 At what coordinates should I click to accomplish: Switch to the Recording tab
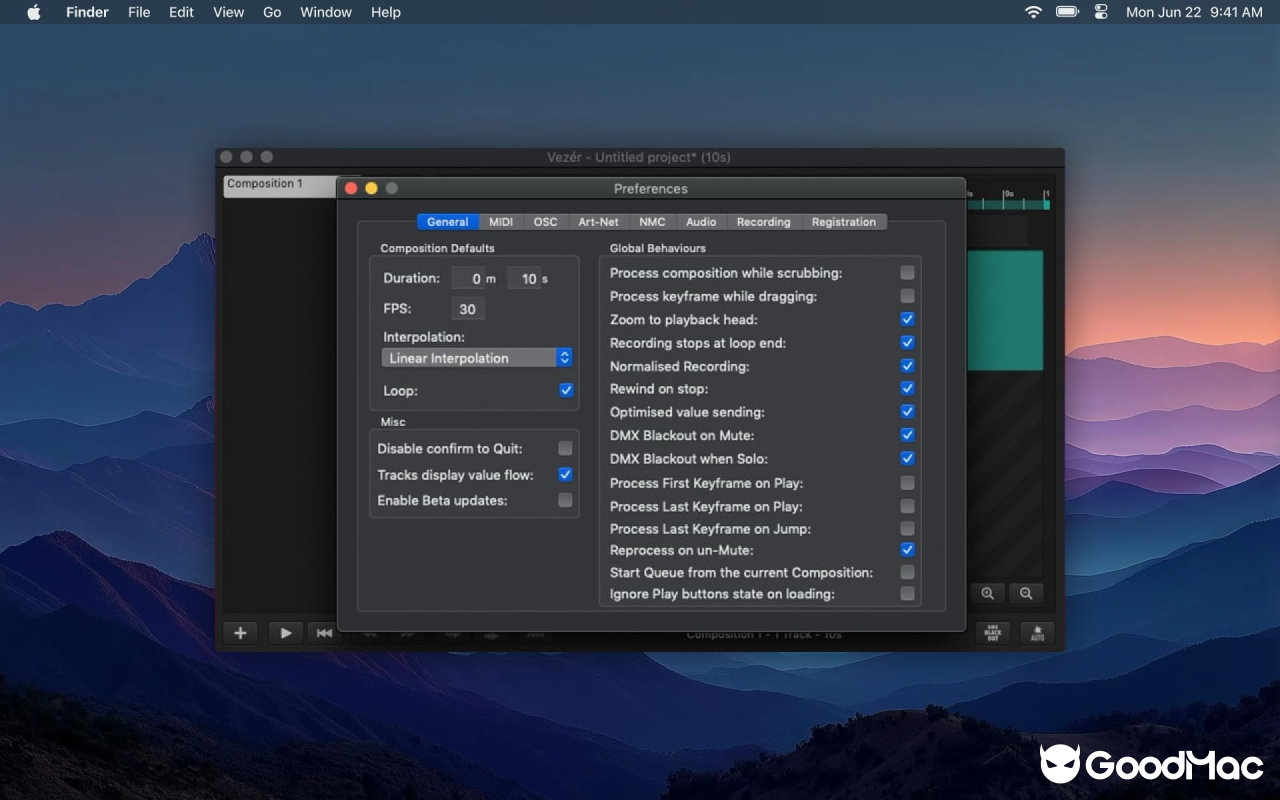pos(763,222)
